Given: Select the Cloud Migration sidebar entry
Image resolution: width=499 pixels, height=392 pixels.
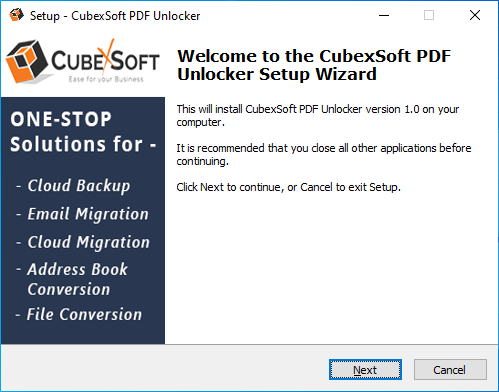Looking at the screenshot, I should point(89,242).
